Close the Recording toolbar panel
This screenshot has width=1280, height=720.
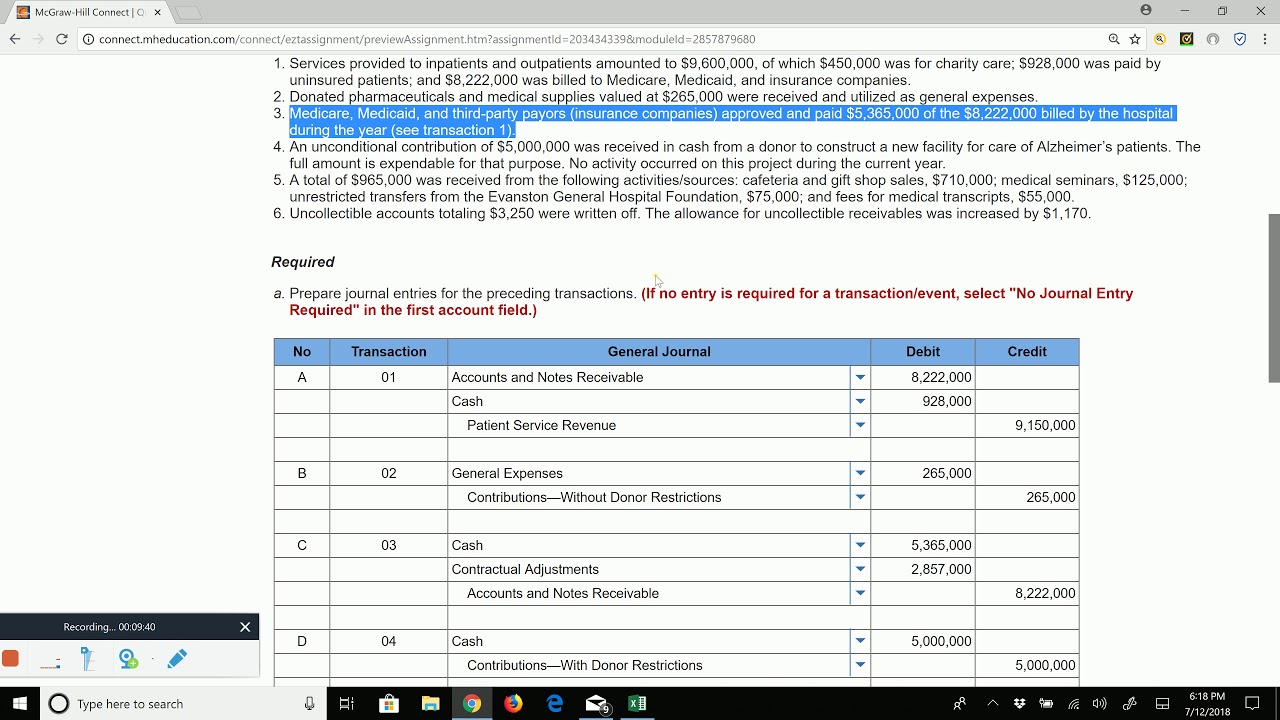pos(245,627)
